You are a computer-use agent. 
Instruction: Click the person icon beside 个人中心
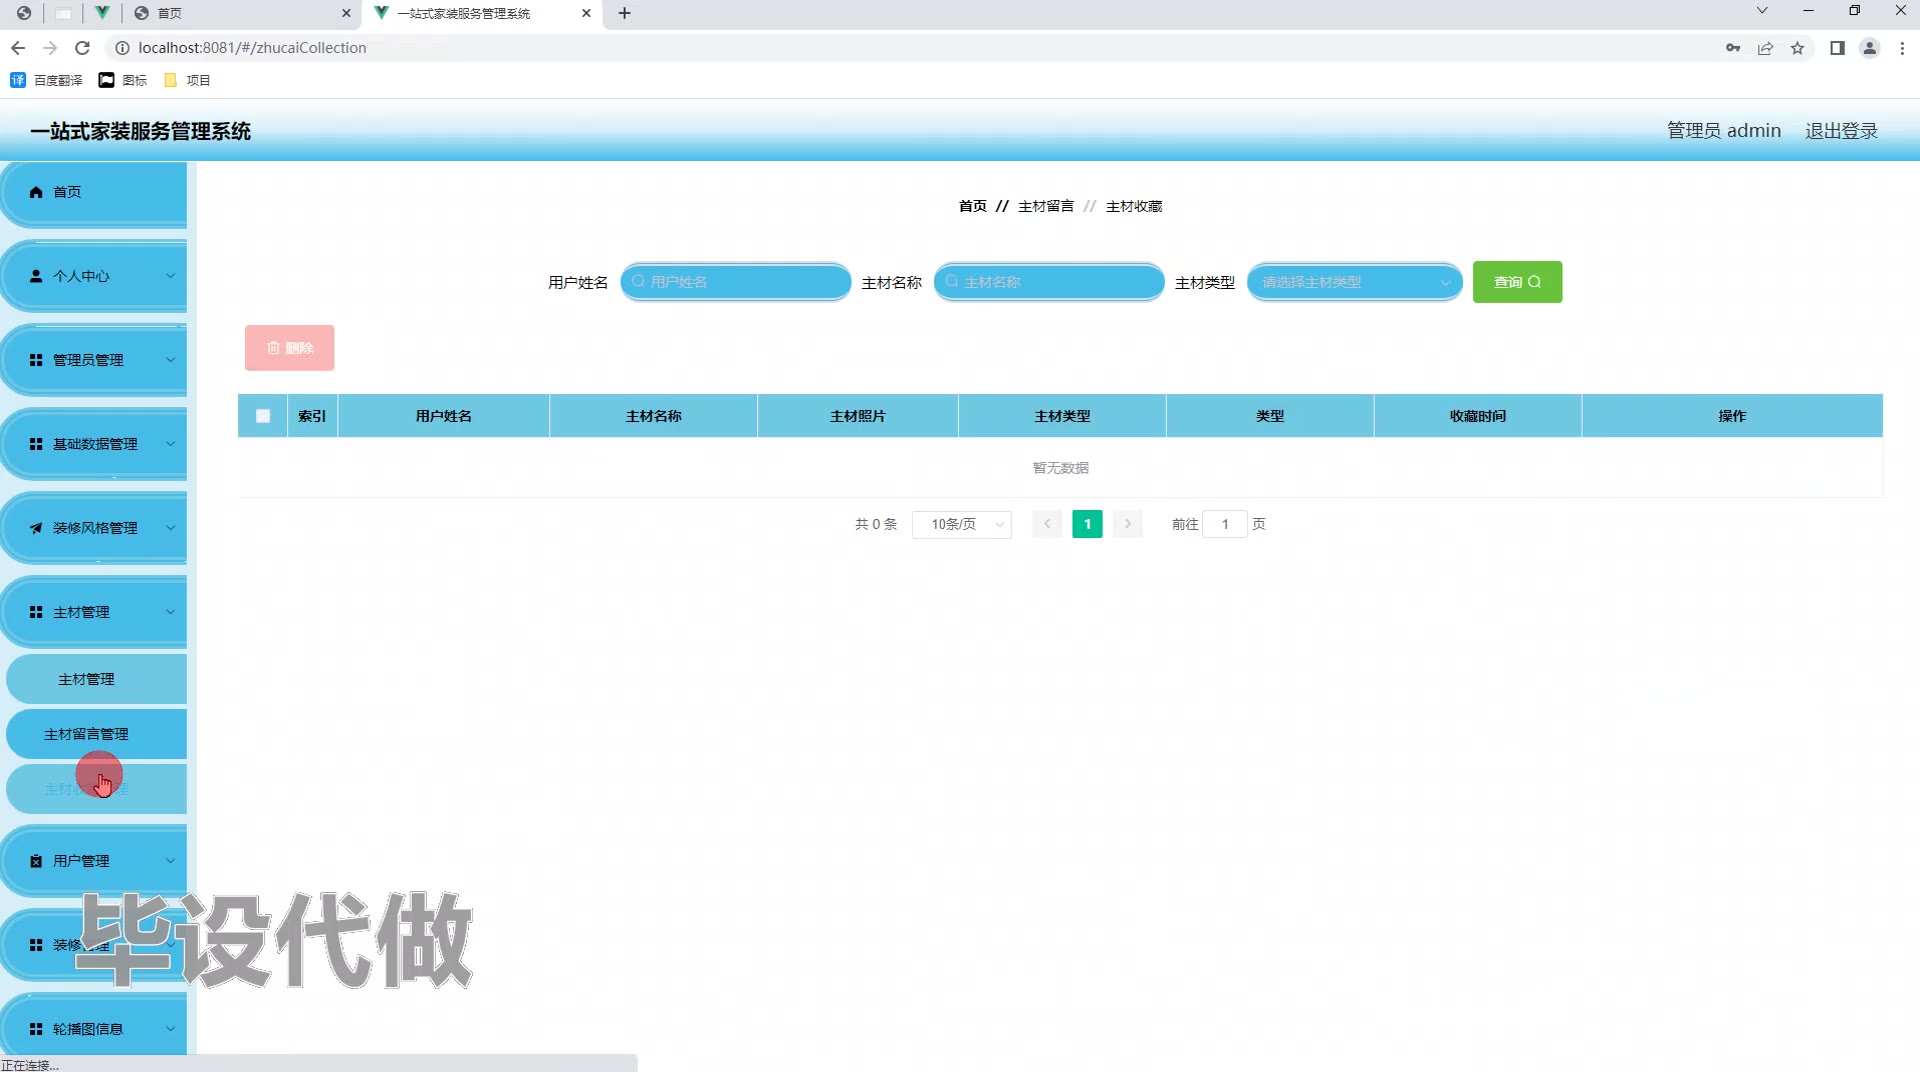tap(36, 276)
